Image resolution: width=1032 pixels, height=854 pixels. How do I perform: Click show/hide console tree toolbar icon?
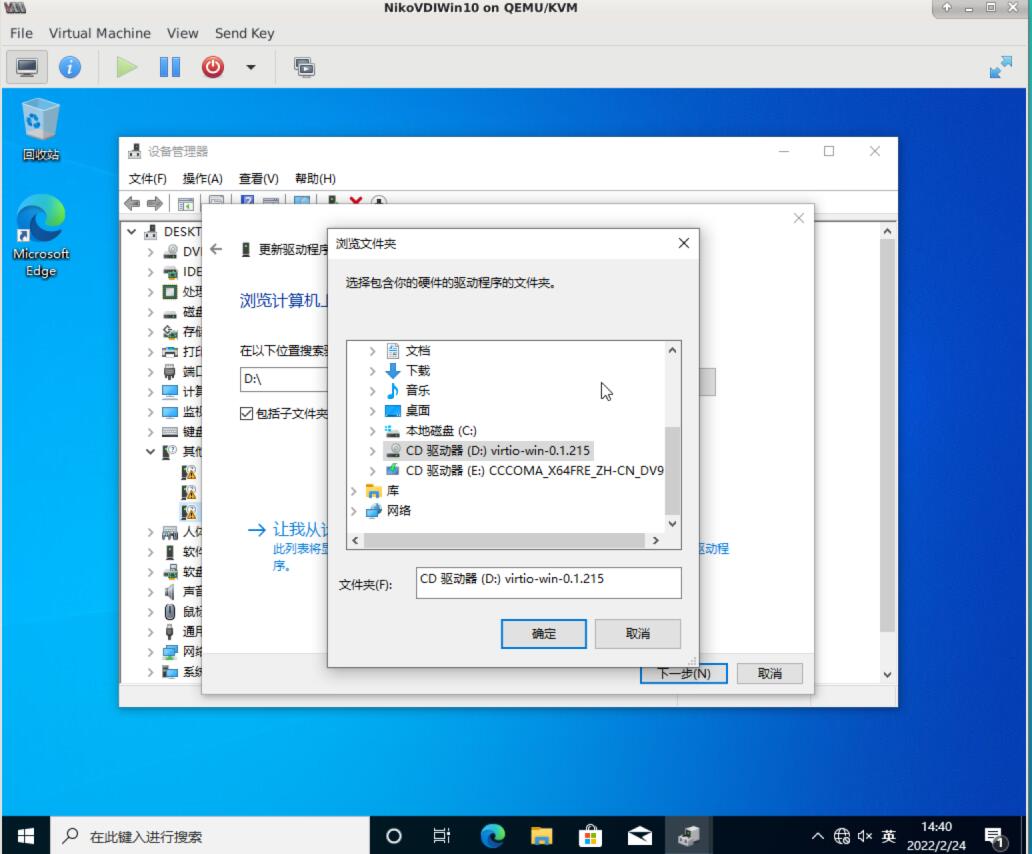click(186, 204)
